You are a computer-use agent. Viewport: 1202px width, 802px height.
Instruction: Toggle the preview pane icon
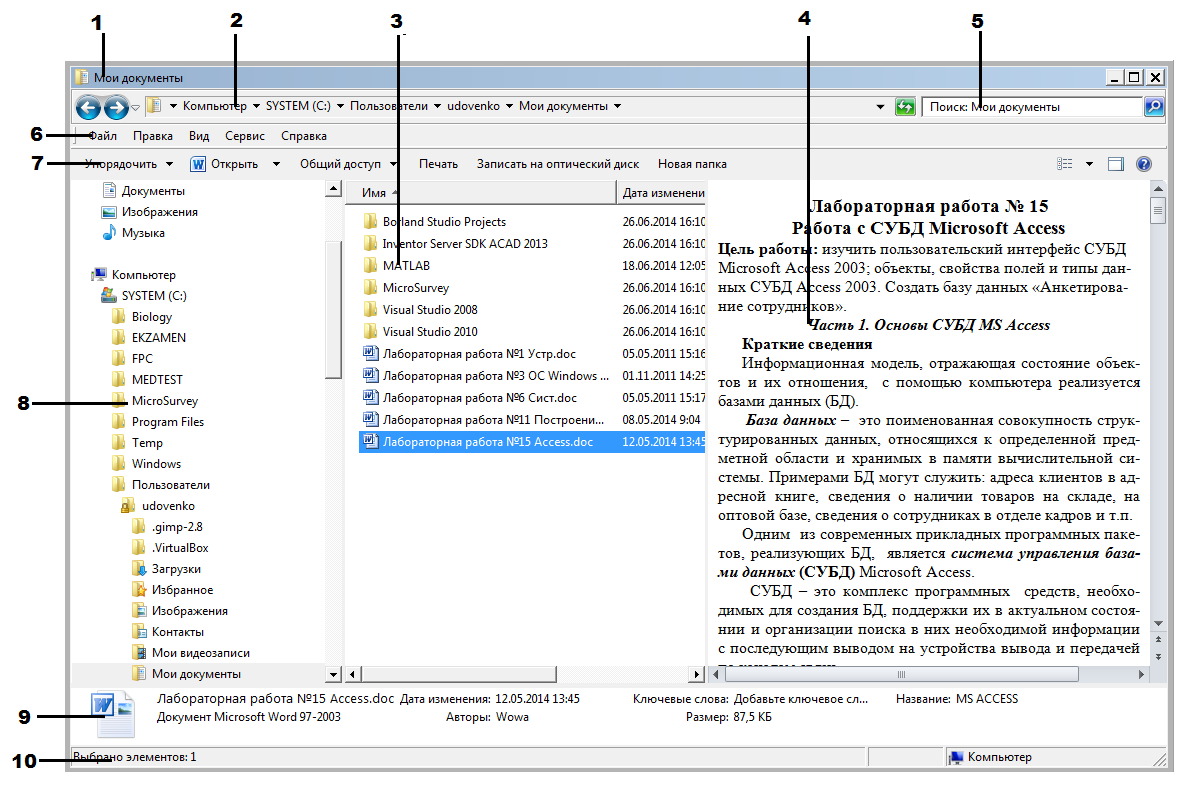point(1116,164)
